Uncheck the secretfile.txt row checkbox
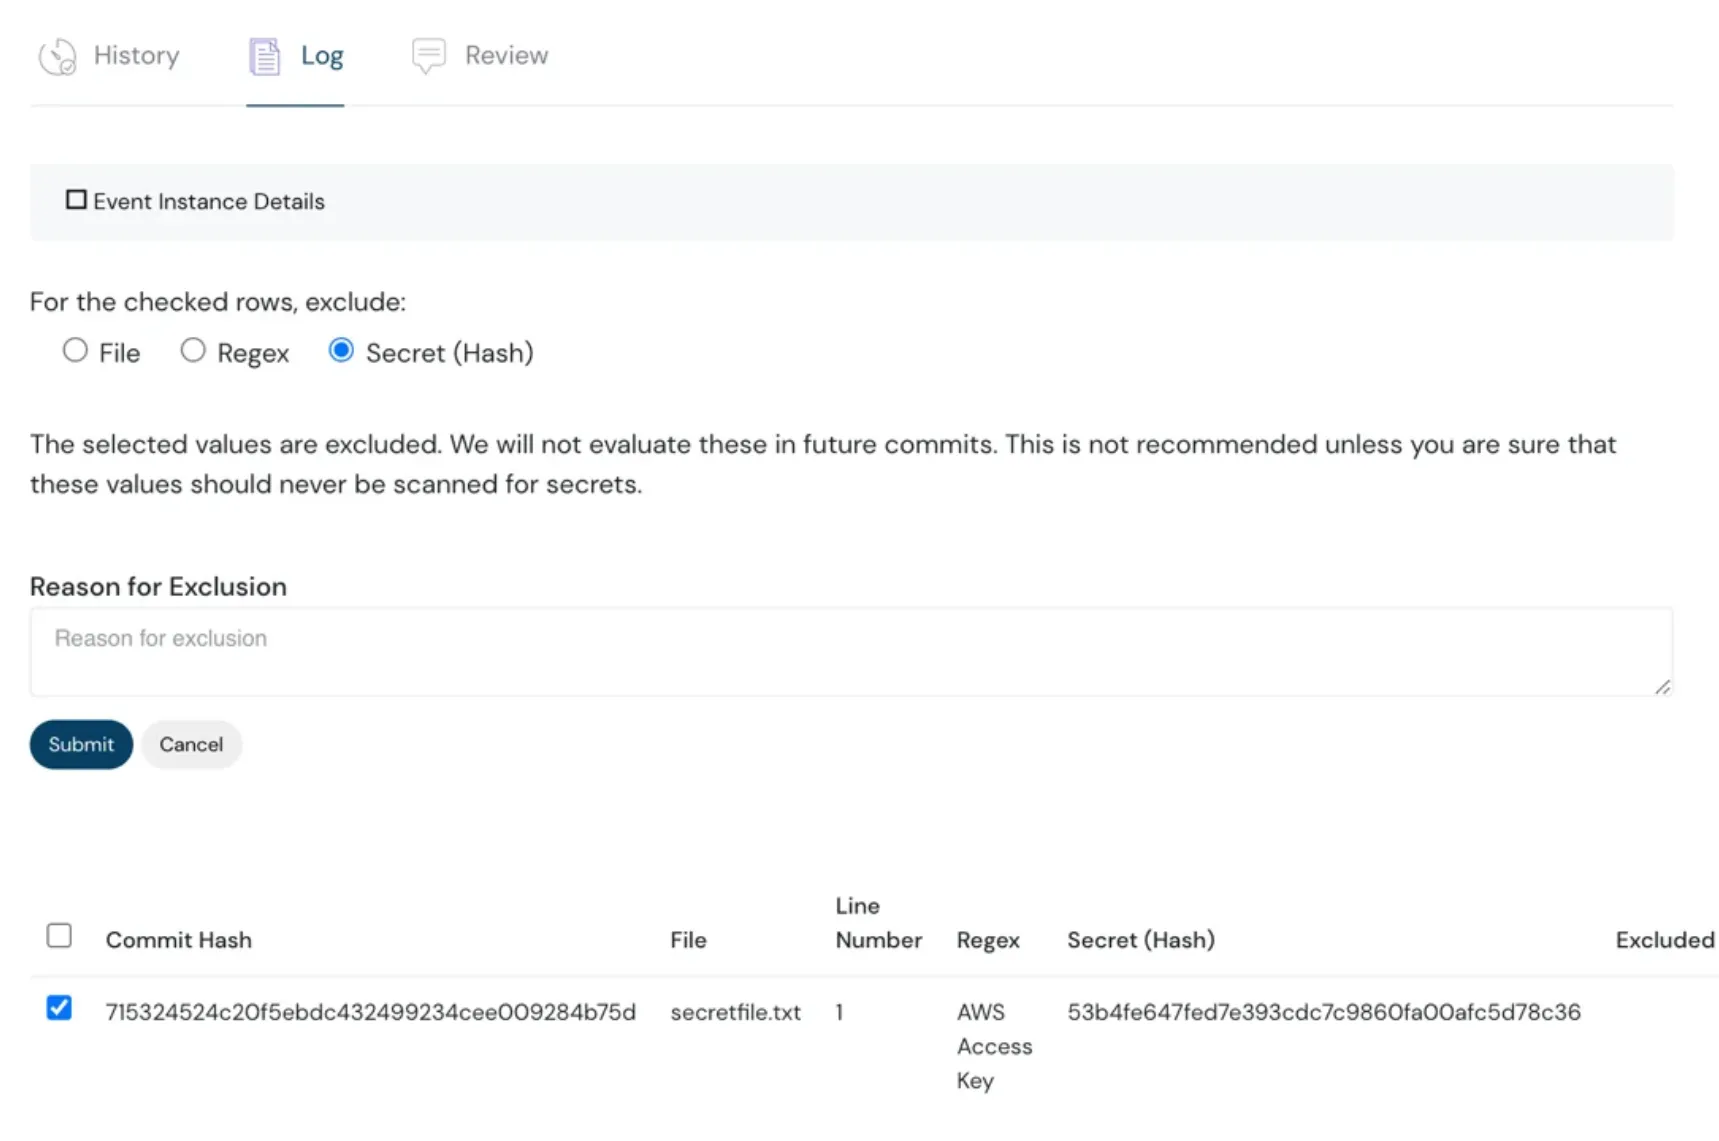The width and height of the screenshot is (1719, 1141). coord(59,1008)
